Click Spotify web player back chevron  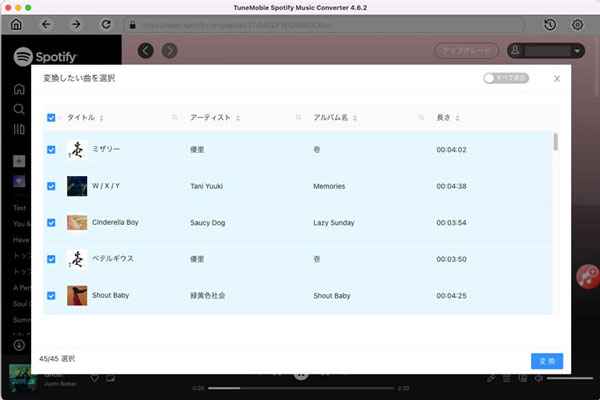[145, 51]
